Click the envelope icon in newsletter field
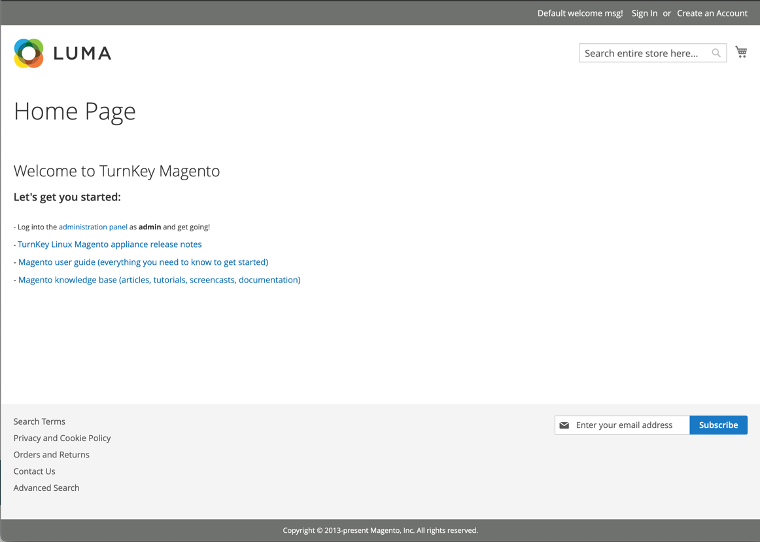This screenshot has width=760, height=542. coord(564,425)
